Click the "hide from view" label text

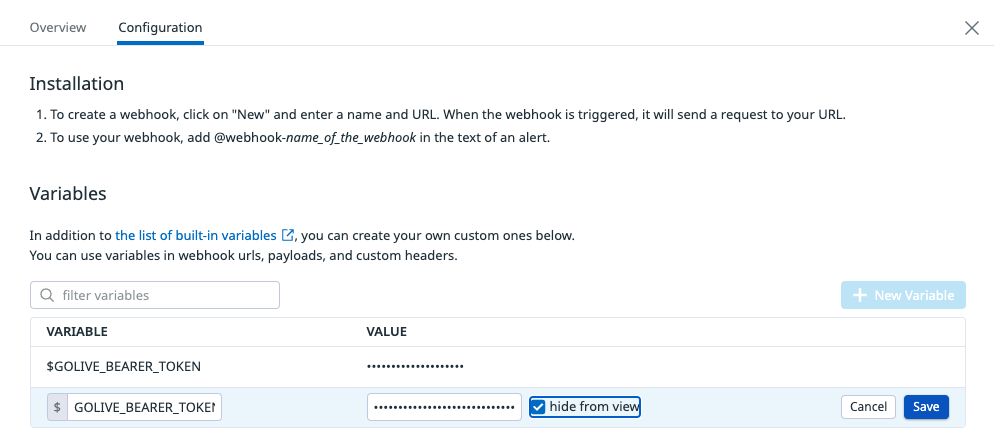click(594, 407)
